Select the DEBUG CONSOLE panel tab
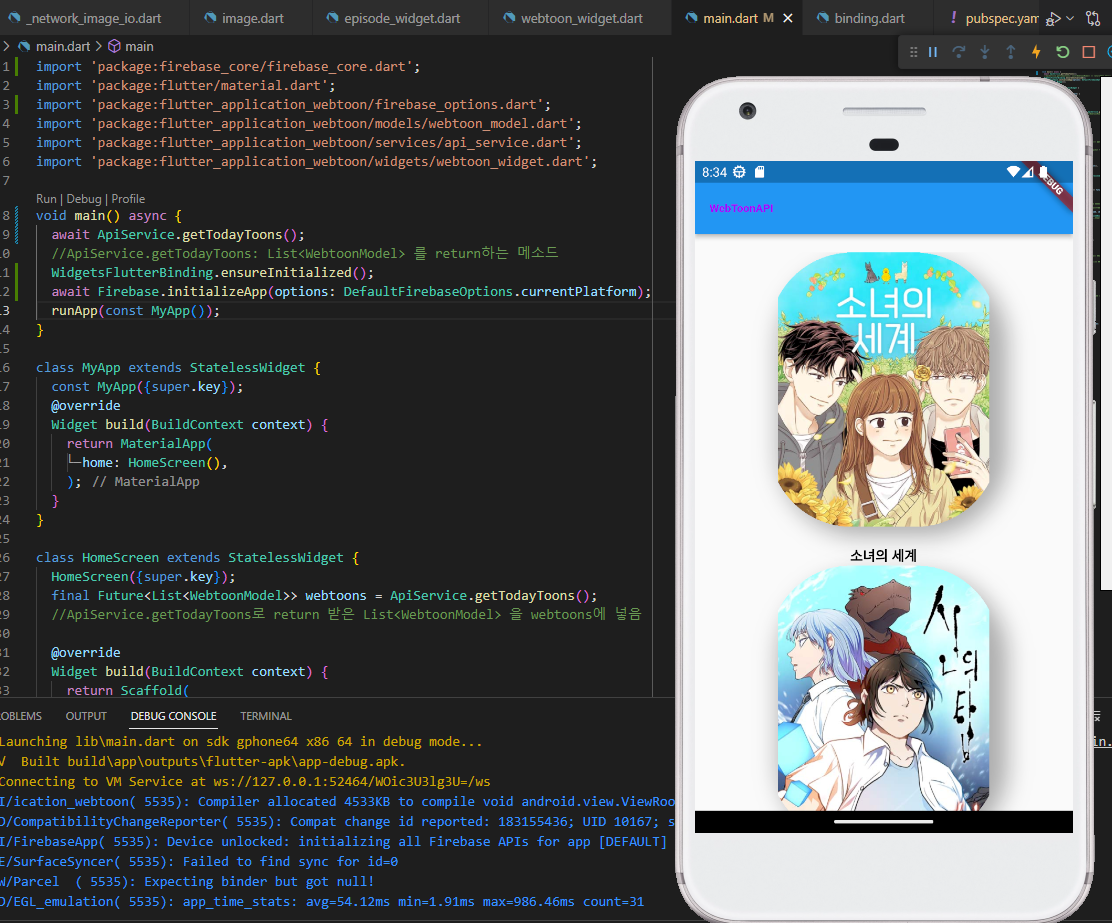The width and height of the screenshot is (1112, 923). click(x=174, y=716)
